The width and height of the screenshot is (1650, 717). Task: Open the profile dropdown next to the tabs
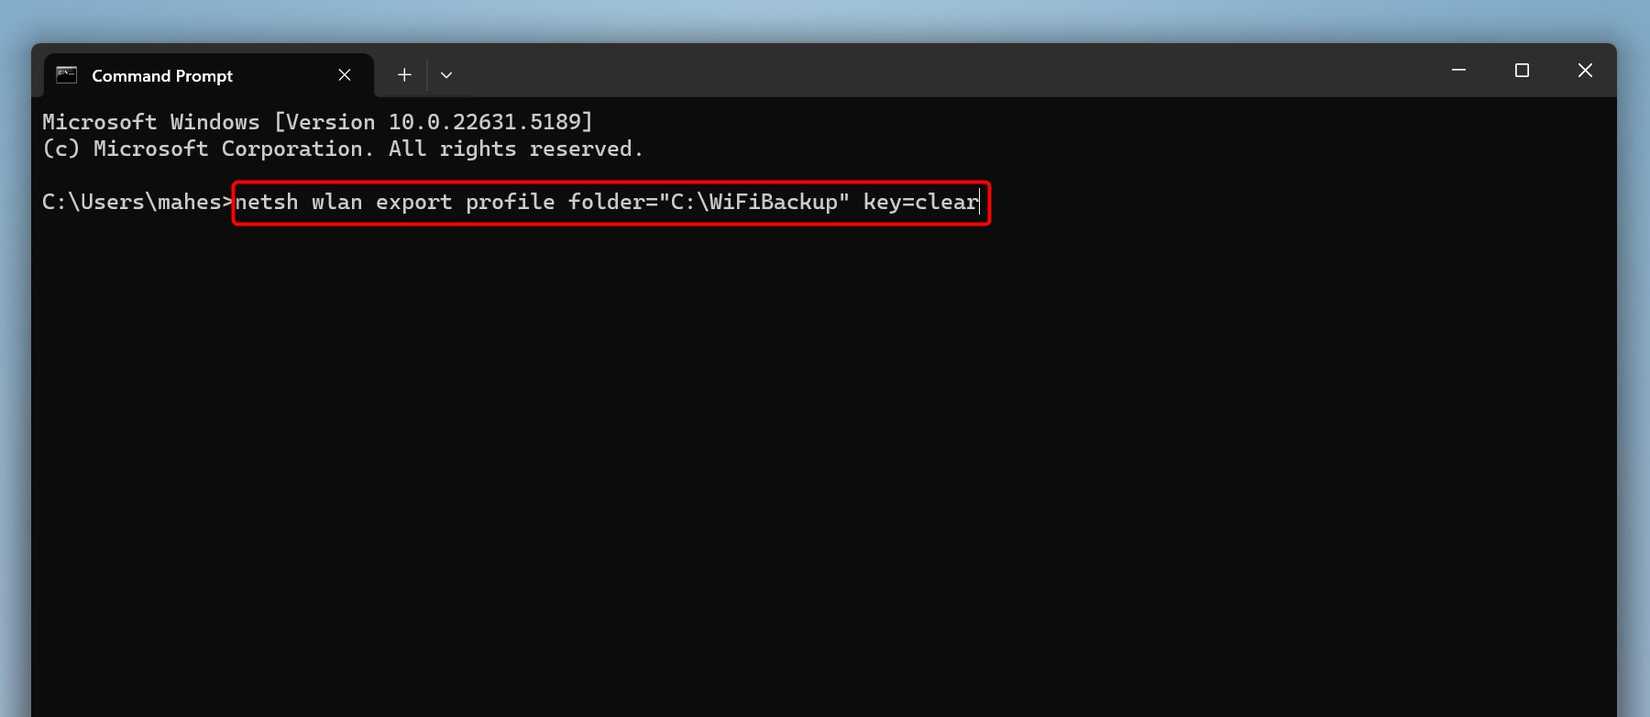(446, 74)
